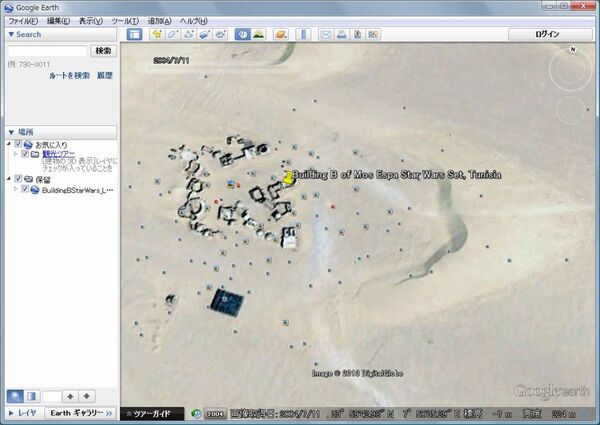Open the ルートを検索 link
The width and height of the screenshot is (600, 425).
[x=69, y=75]
